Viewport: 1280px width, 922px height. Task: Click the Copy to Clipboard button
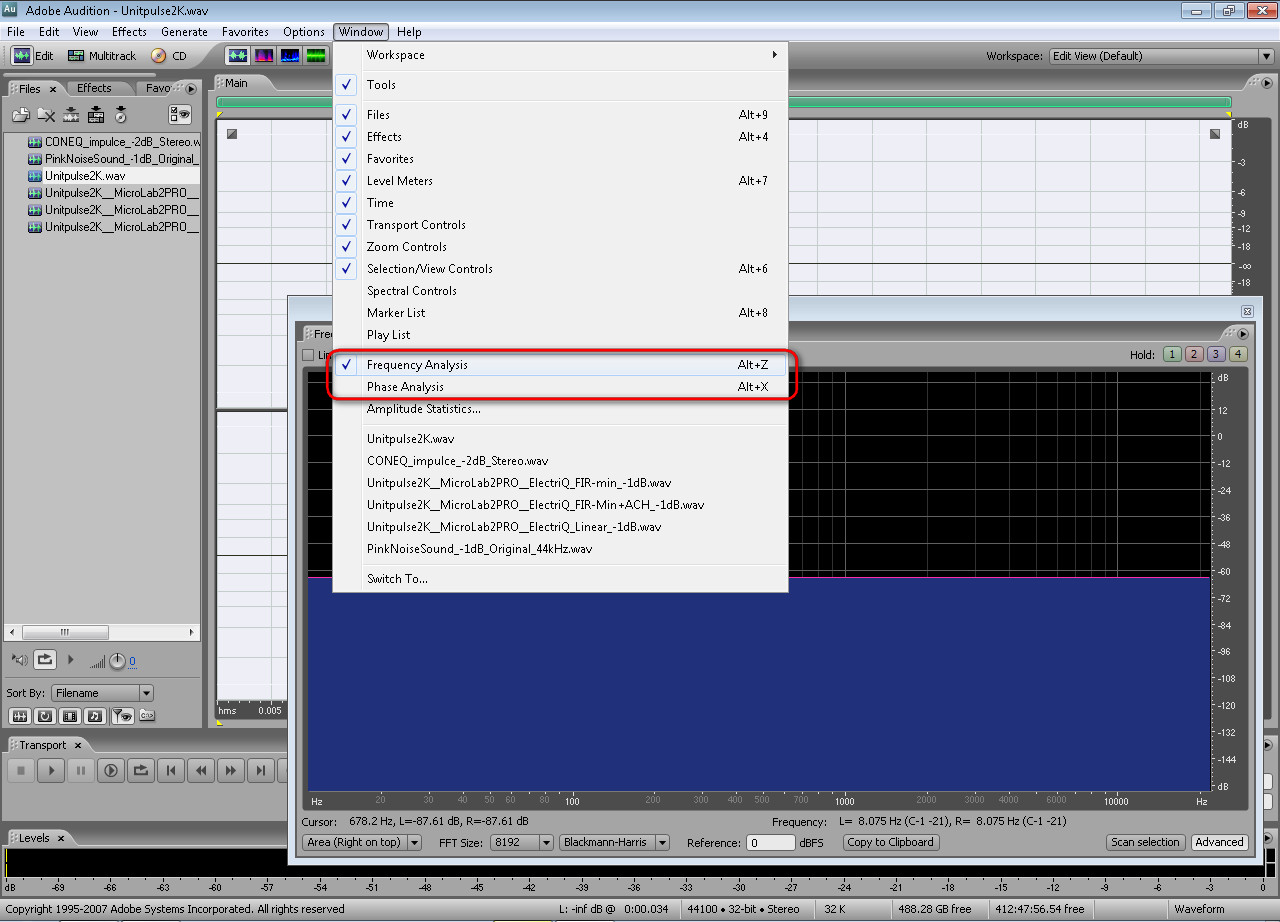coord(890,842)
